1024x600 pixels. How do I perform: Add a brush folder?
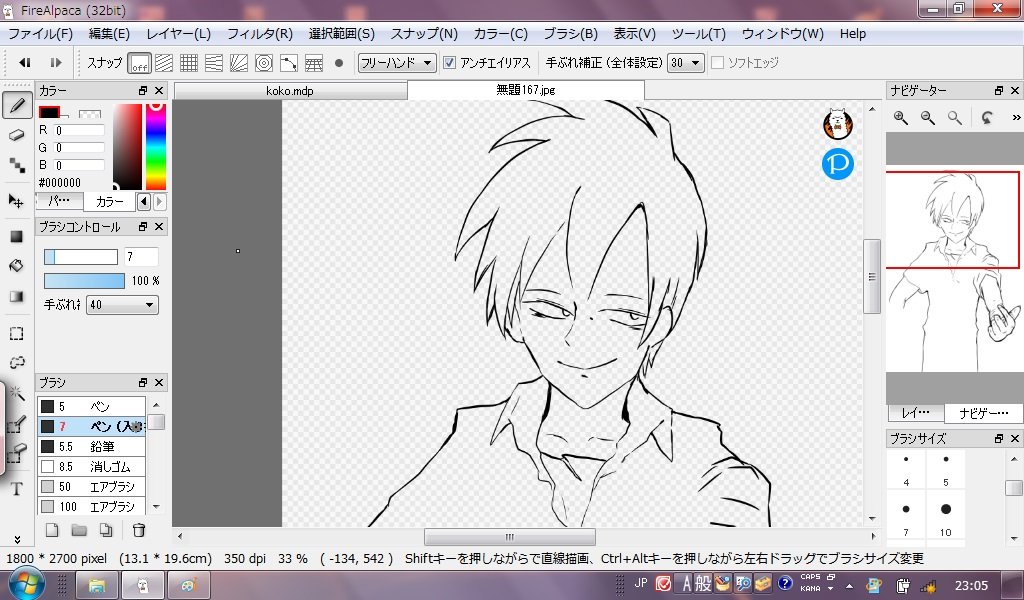[x=79, y=530]
